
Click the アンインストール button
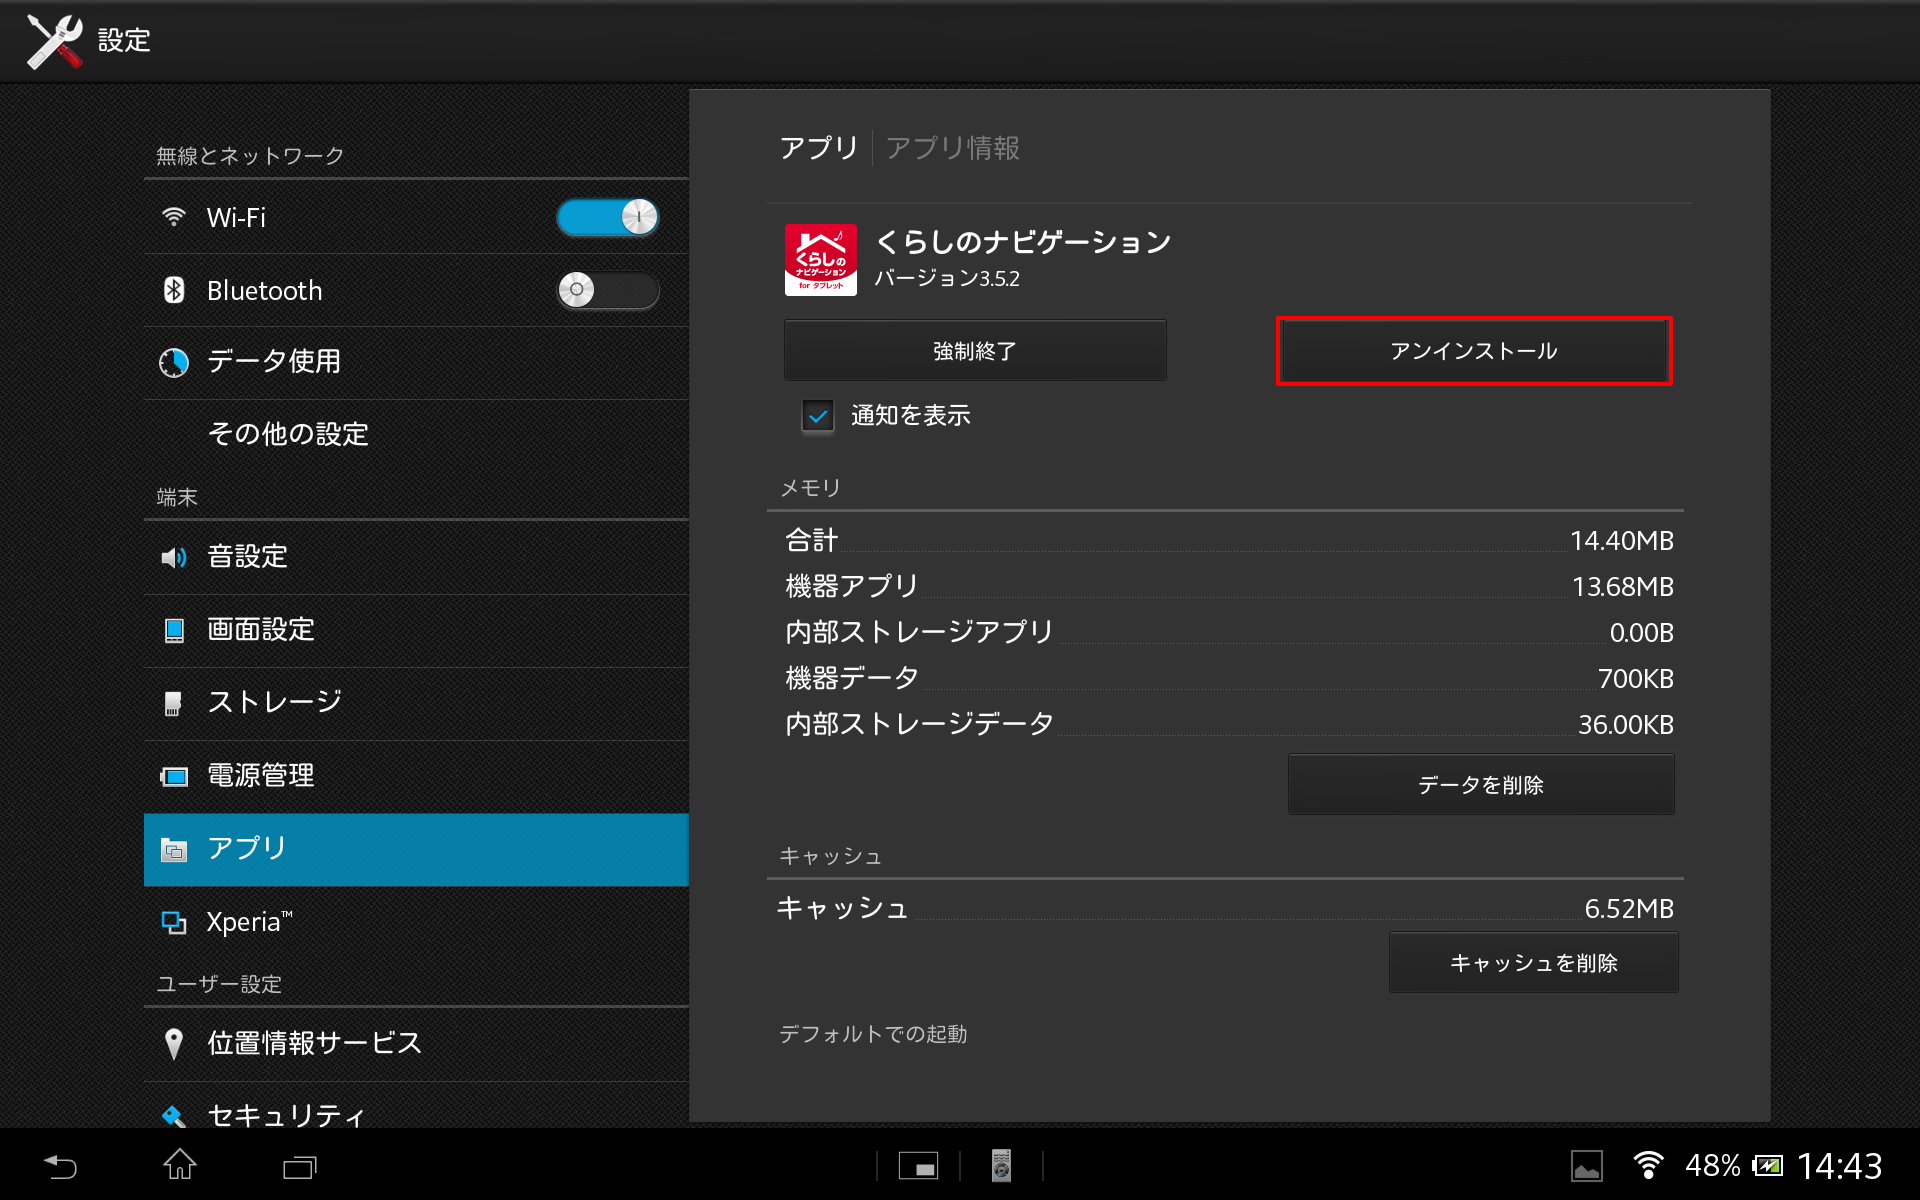pyautogui.click(x=1474, y=351)
